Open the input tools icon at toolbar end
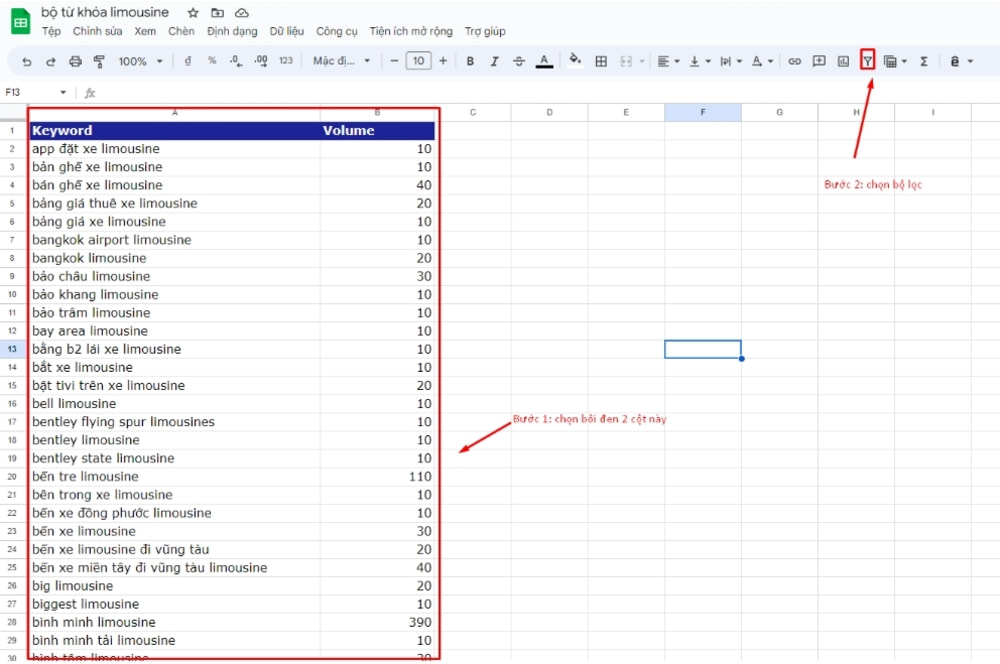Screen dimensions: 1000x664 pyautogui.click(x=955, y=61)
